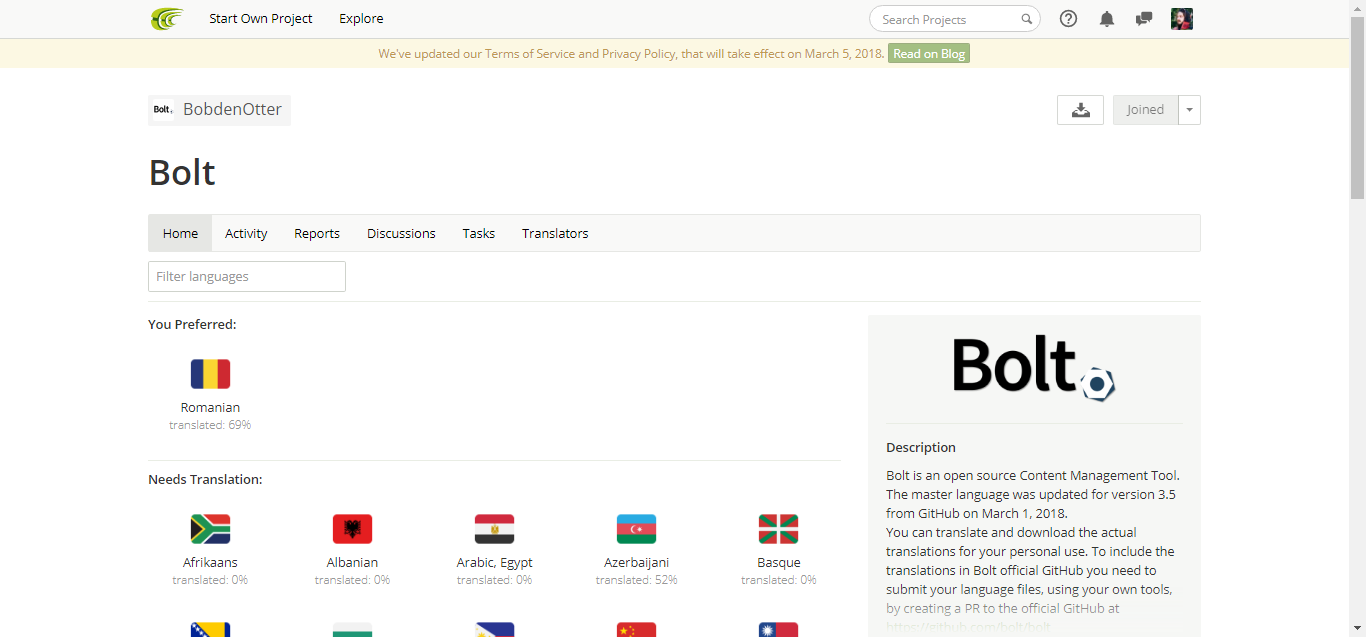Click the "Description" heading
This screenshot has width=1366, height=637.
pos(921,447)
